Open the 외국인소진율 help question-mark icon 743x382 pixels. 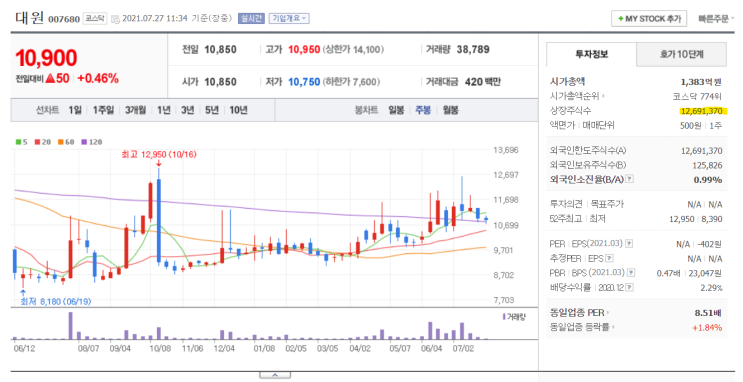click(x=629, y=179)
